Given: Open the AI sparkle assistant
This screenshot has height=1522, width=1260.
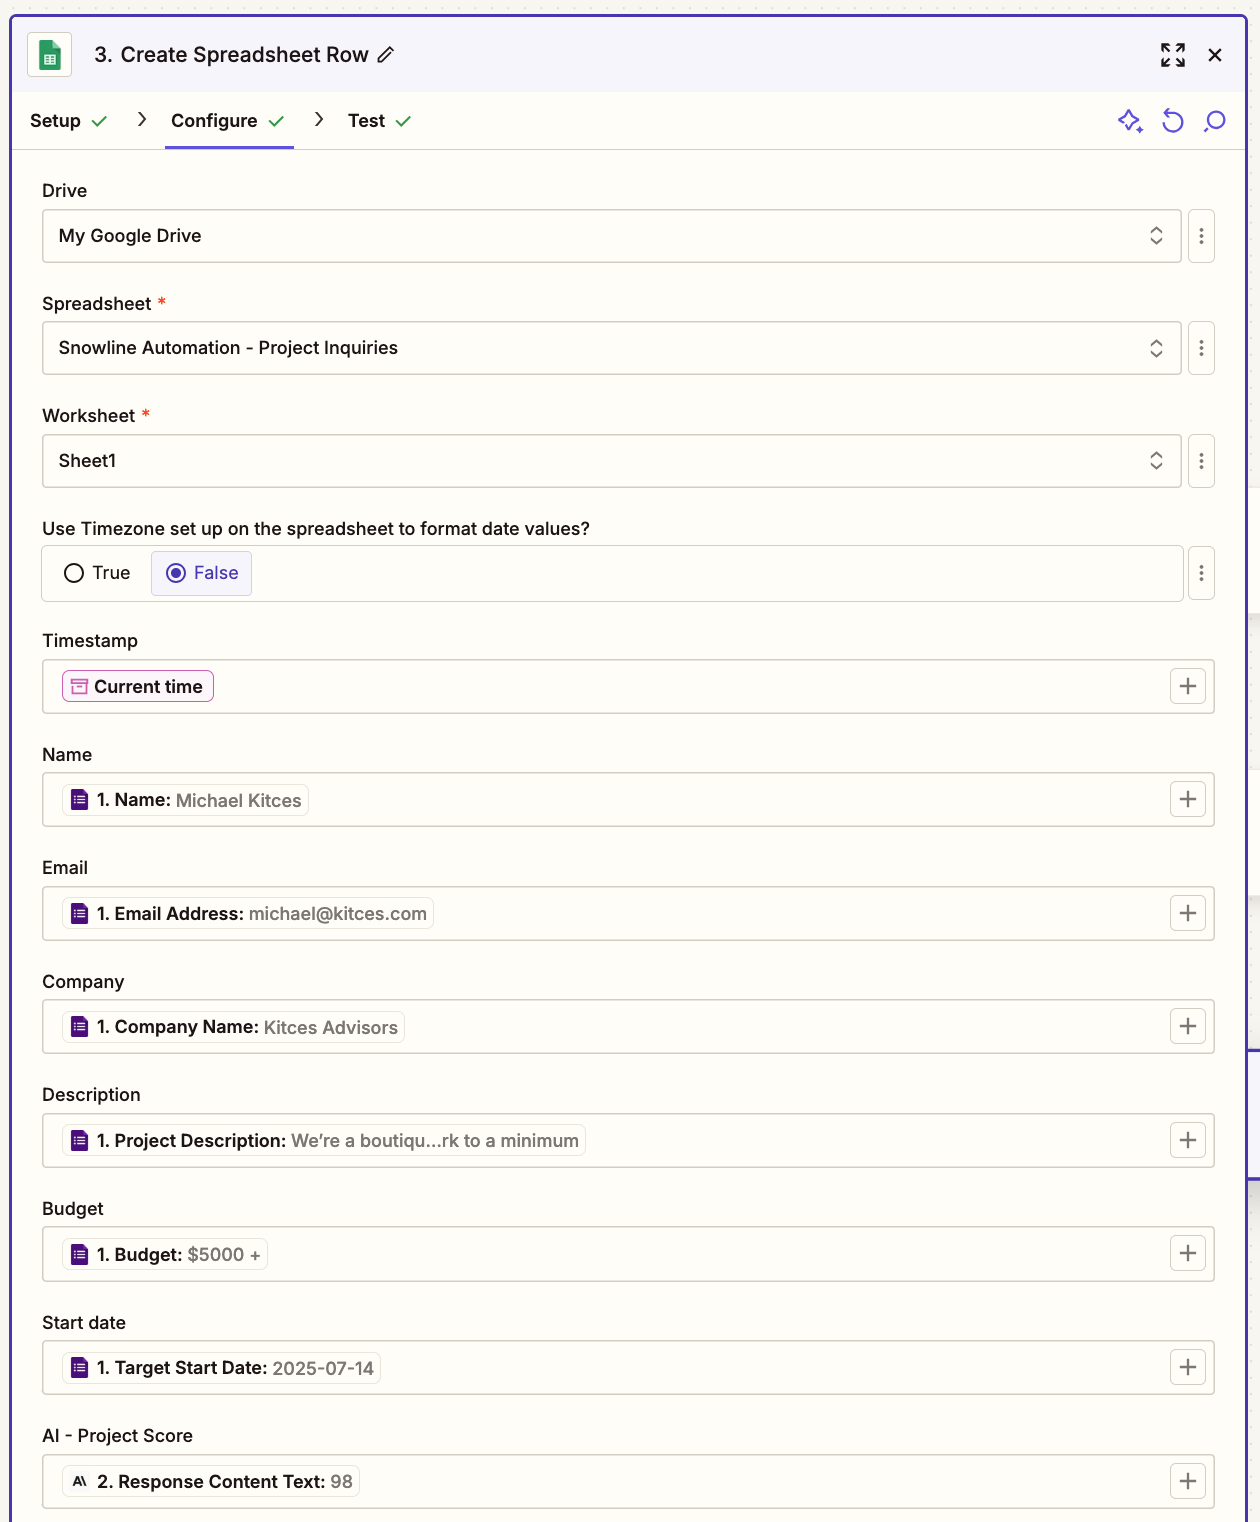Looking at the screenshot, I should pyautogui.click(x=1130, y=121).
